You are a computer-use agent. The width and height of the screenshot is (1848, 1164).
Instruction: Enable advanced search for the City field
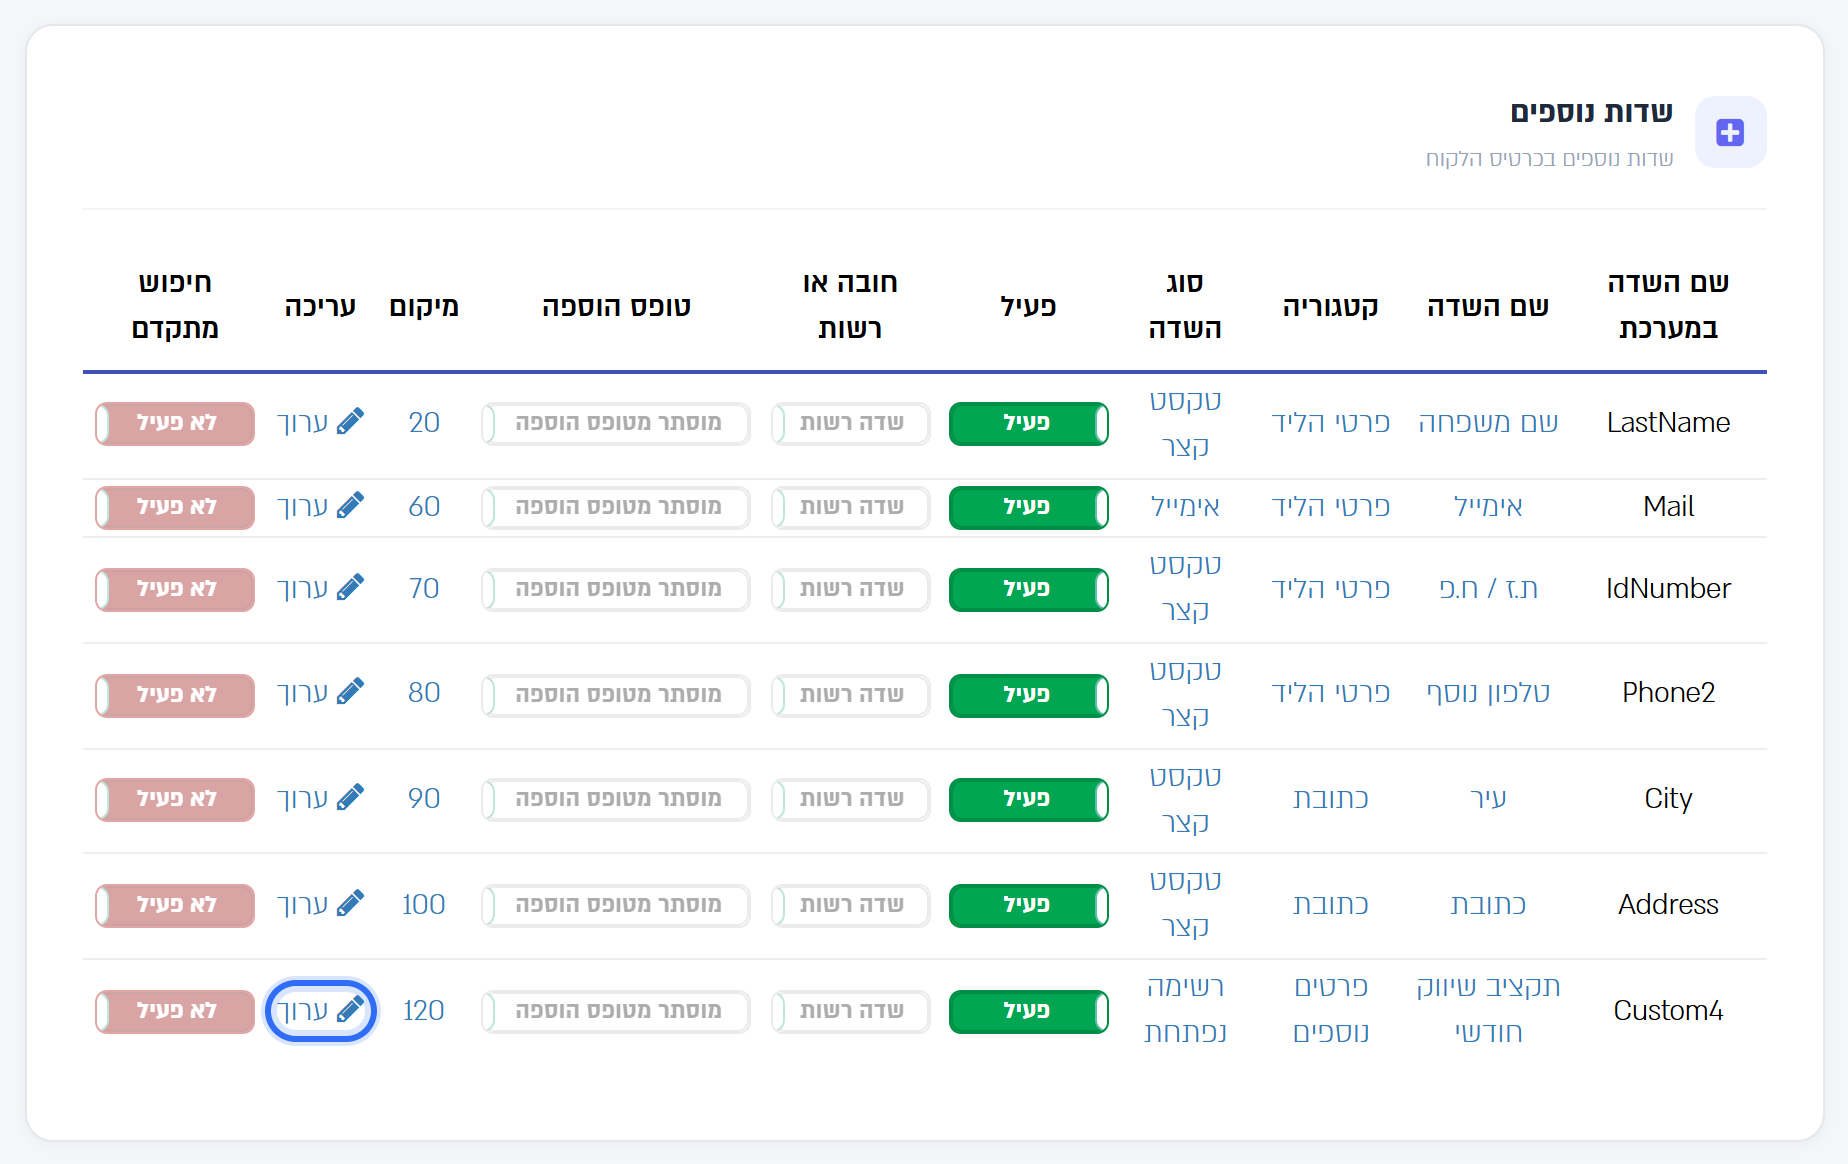175,800
